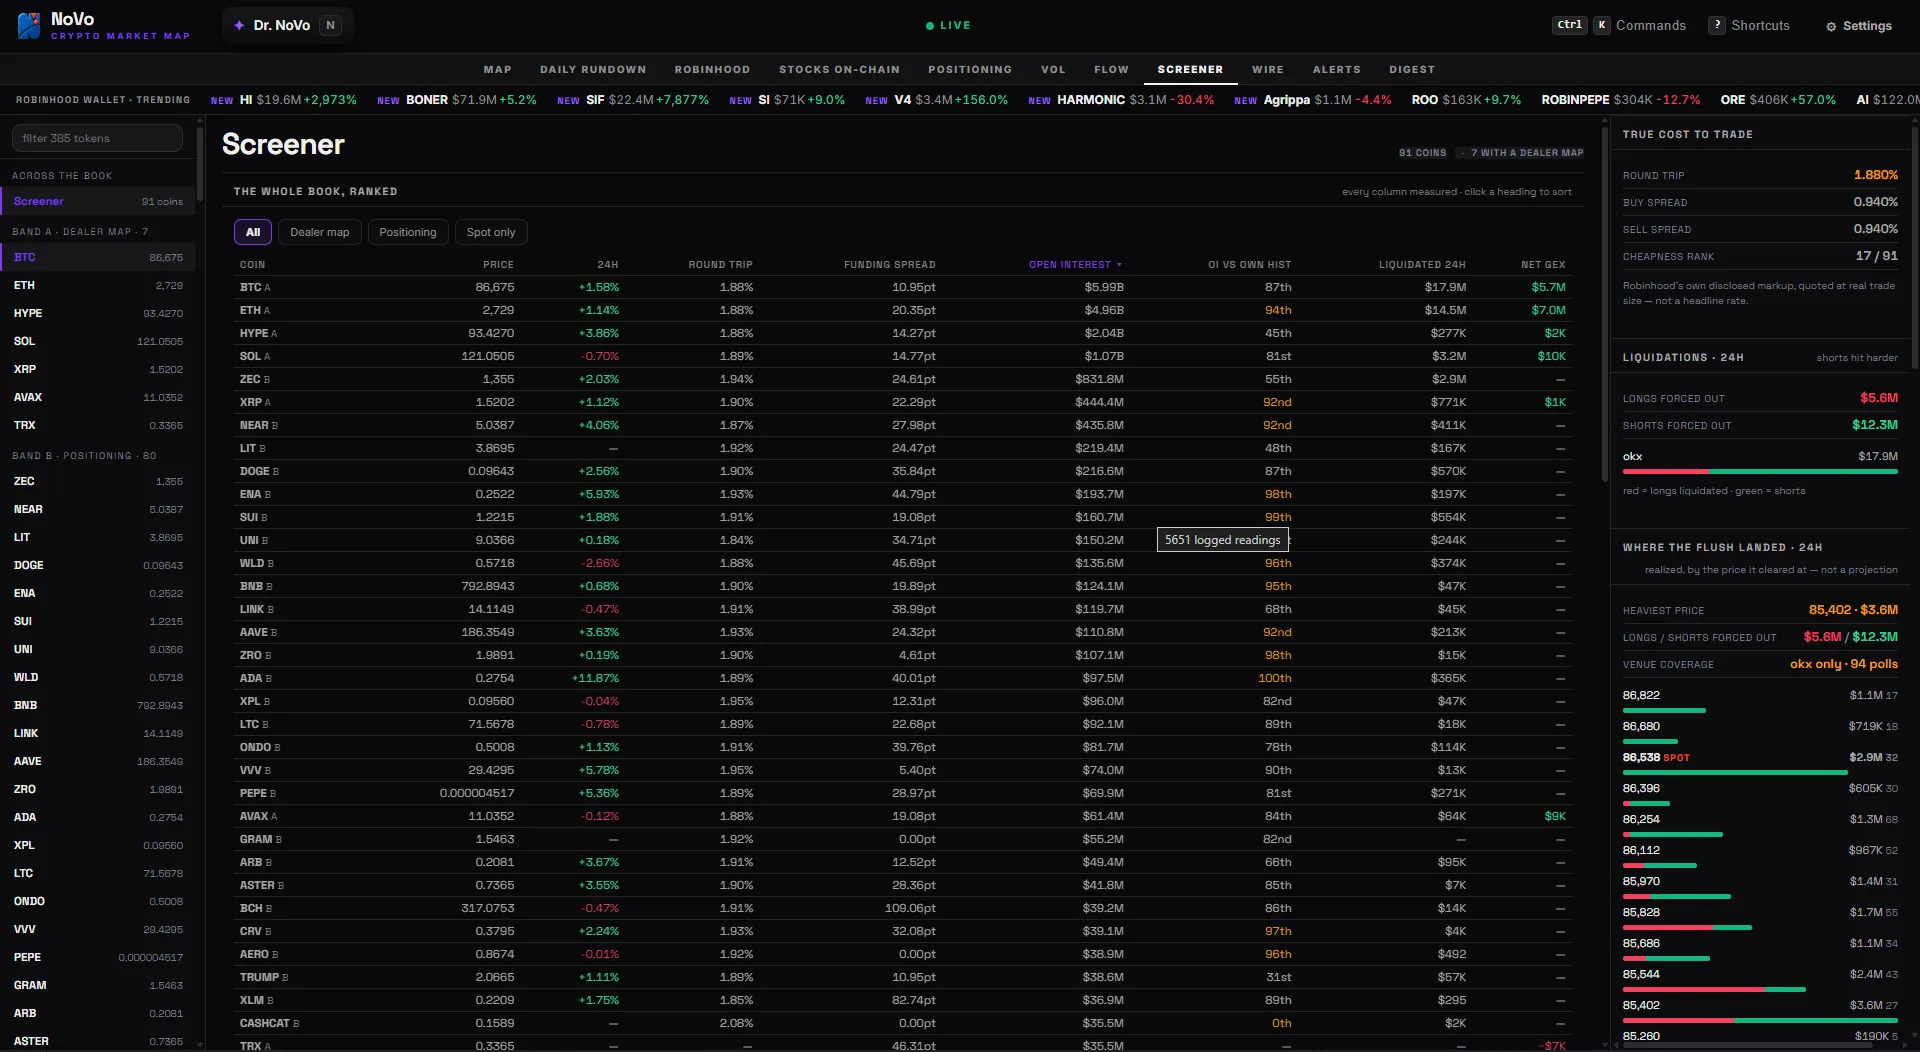The image size is (1920, 1052).
Task: Open the AAVE row in the screener table
Action: tap(902, 632)
